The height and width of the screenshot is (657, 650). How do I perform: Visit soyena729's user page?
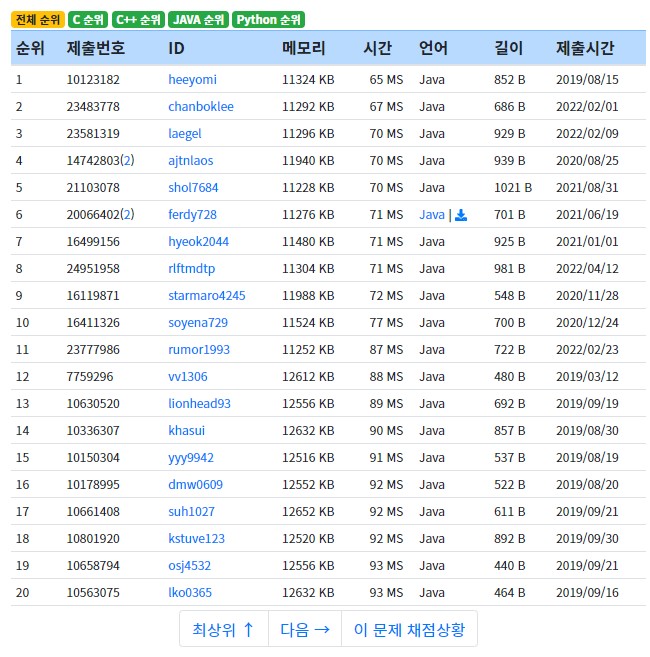pos(198,323)
